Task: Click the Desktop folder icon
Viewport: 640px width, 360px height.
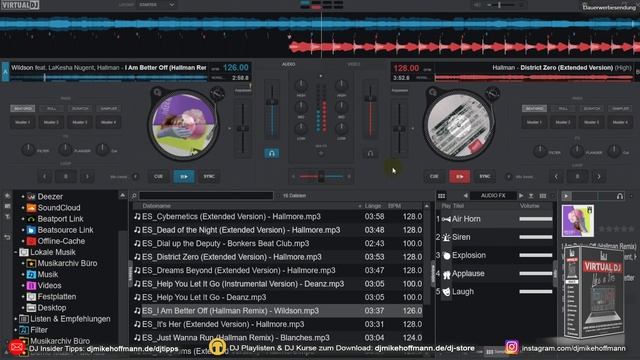Action: click(31, 308)
